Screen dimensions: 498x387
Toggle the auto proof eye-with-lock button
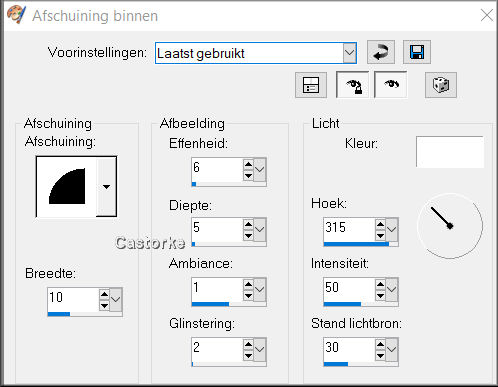(353, 85)
